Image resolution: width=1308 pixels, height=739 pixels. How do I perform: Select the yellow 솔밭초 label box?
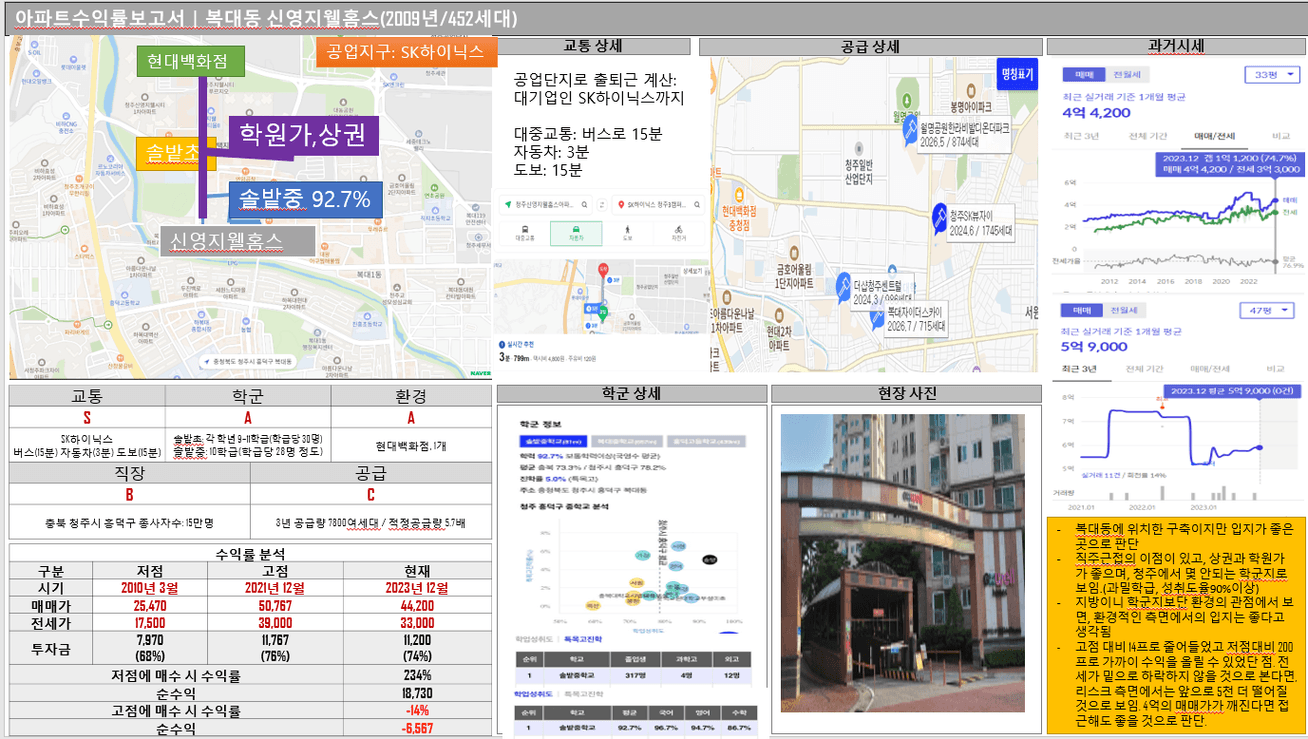(176, 153)
